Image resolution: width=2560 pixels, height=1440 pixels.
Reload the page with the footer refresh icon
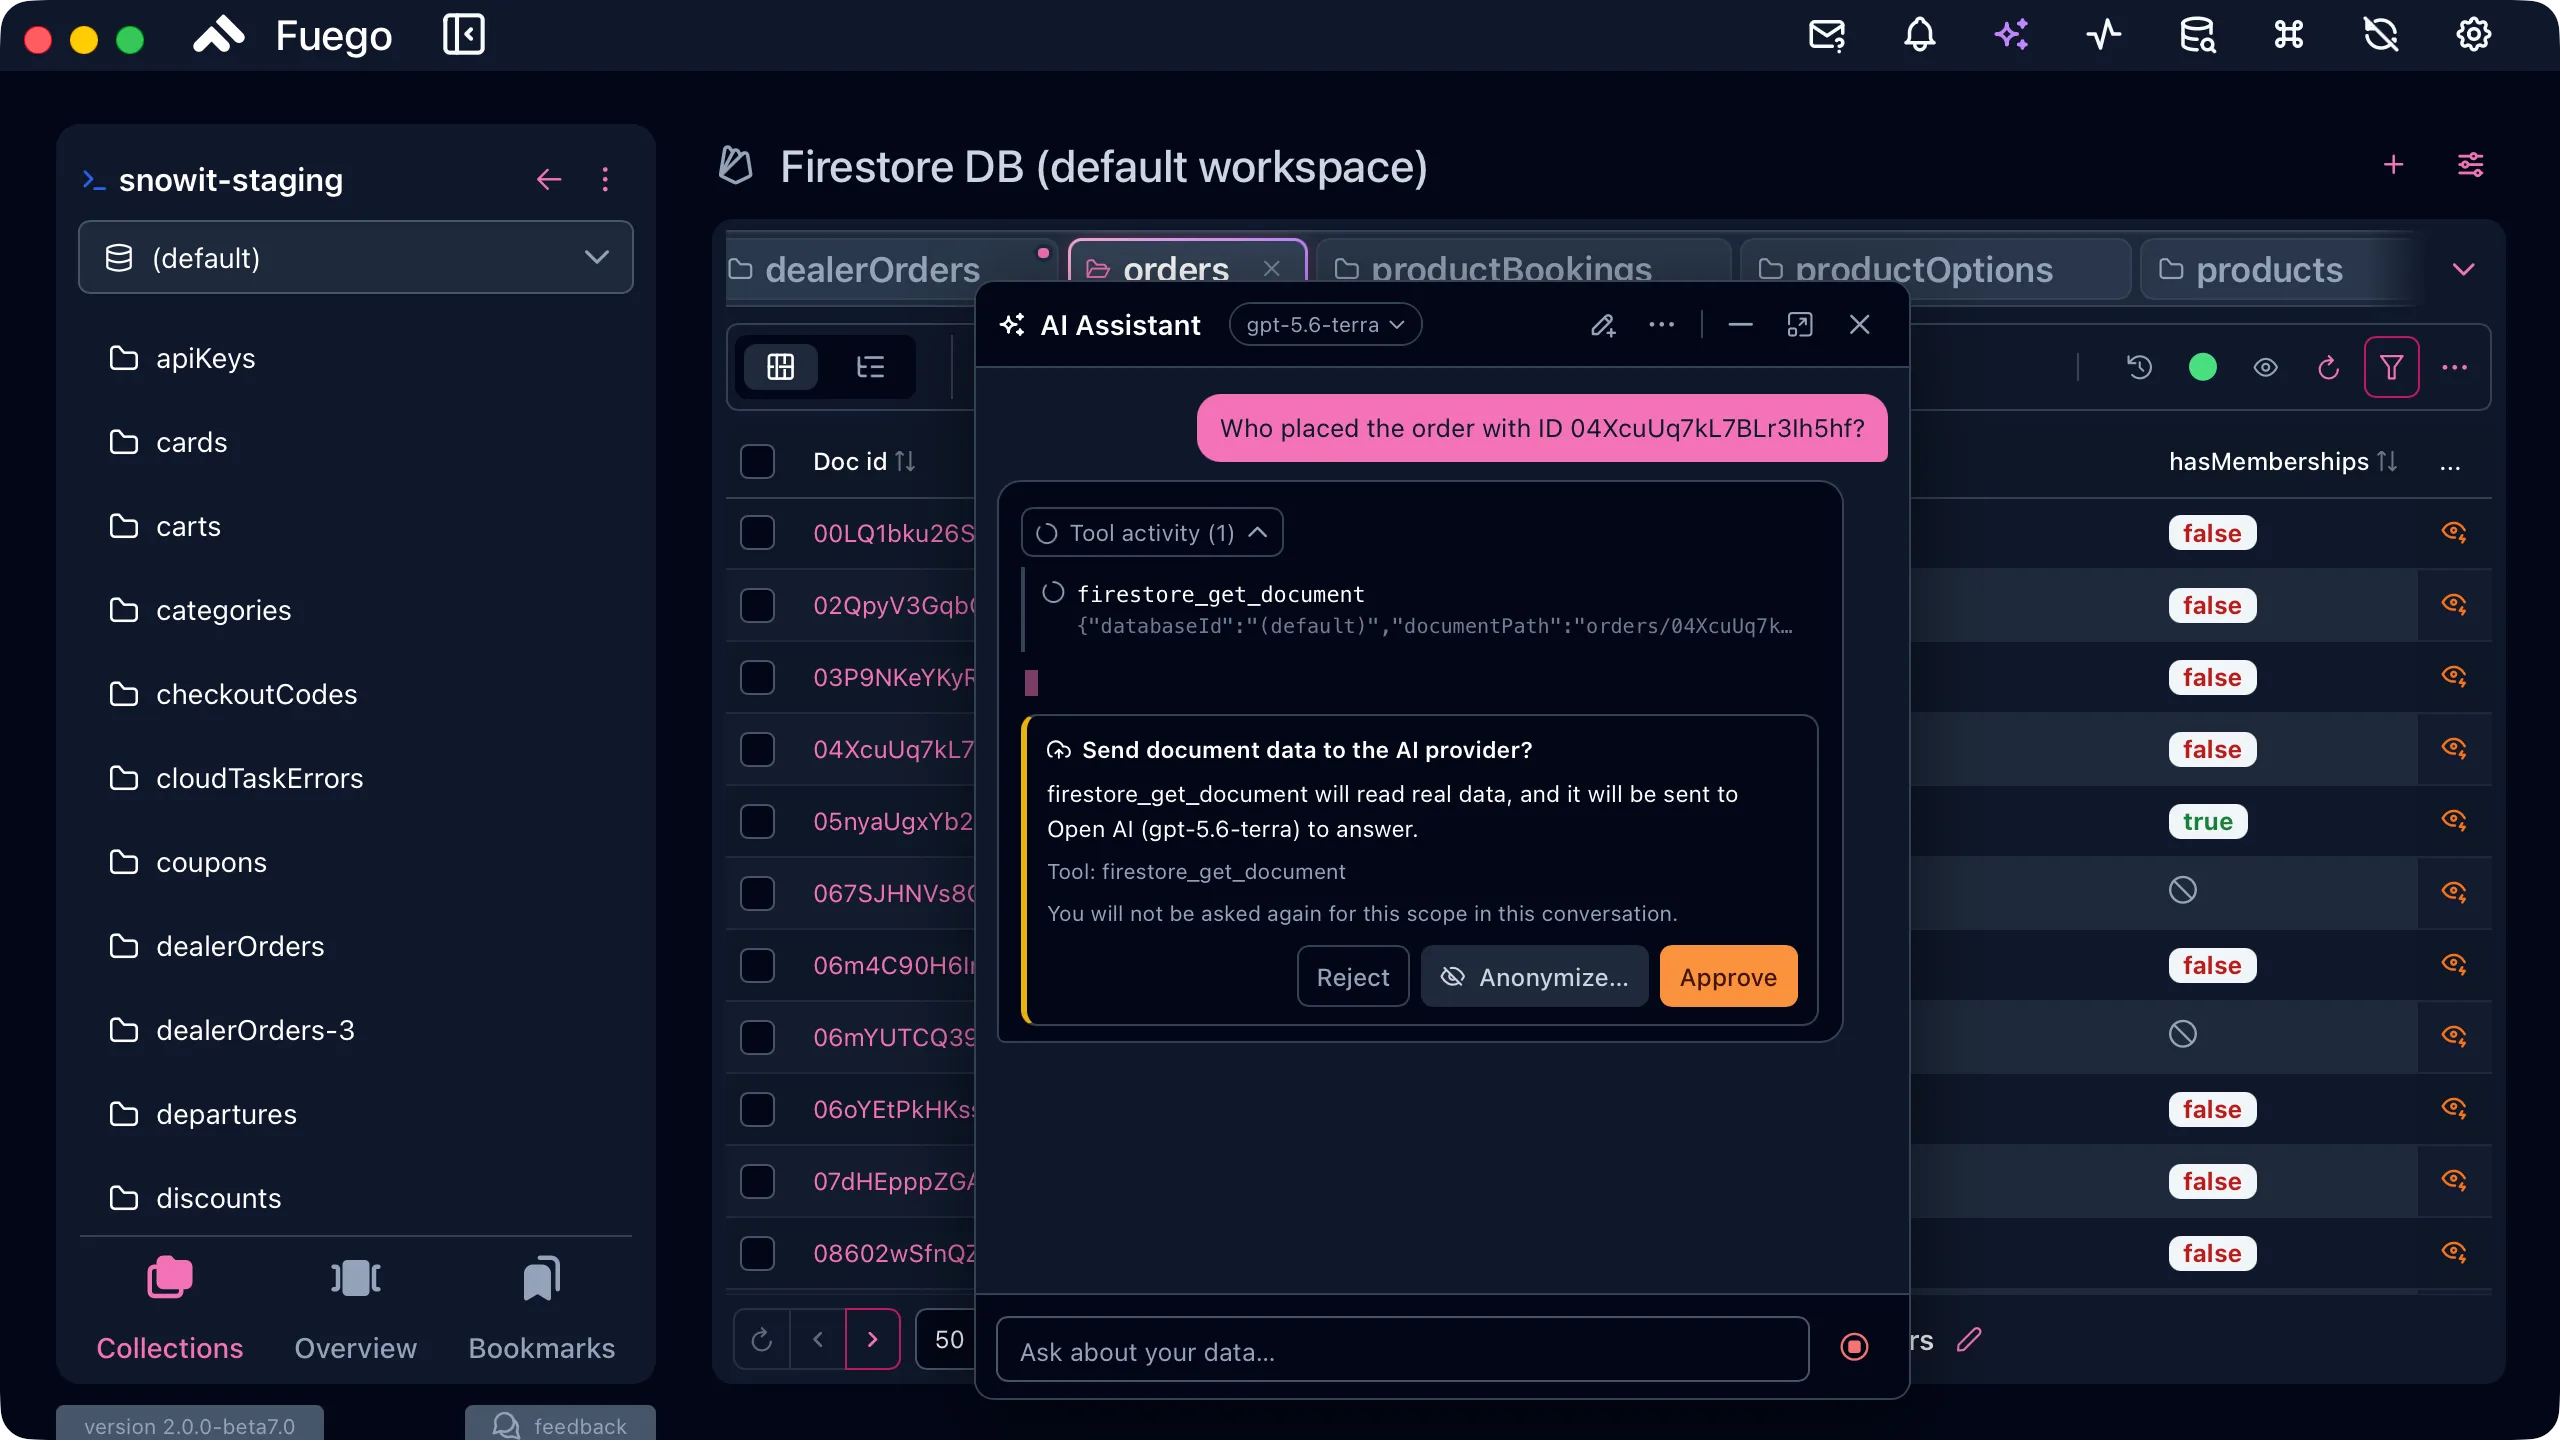(762, 1339)
